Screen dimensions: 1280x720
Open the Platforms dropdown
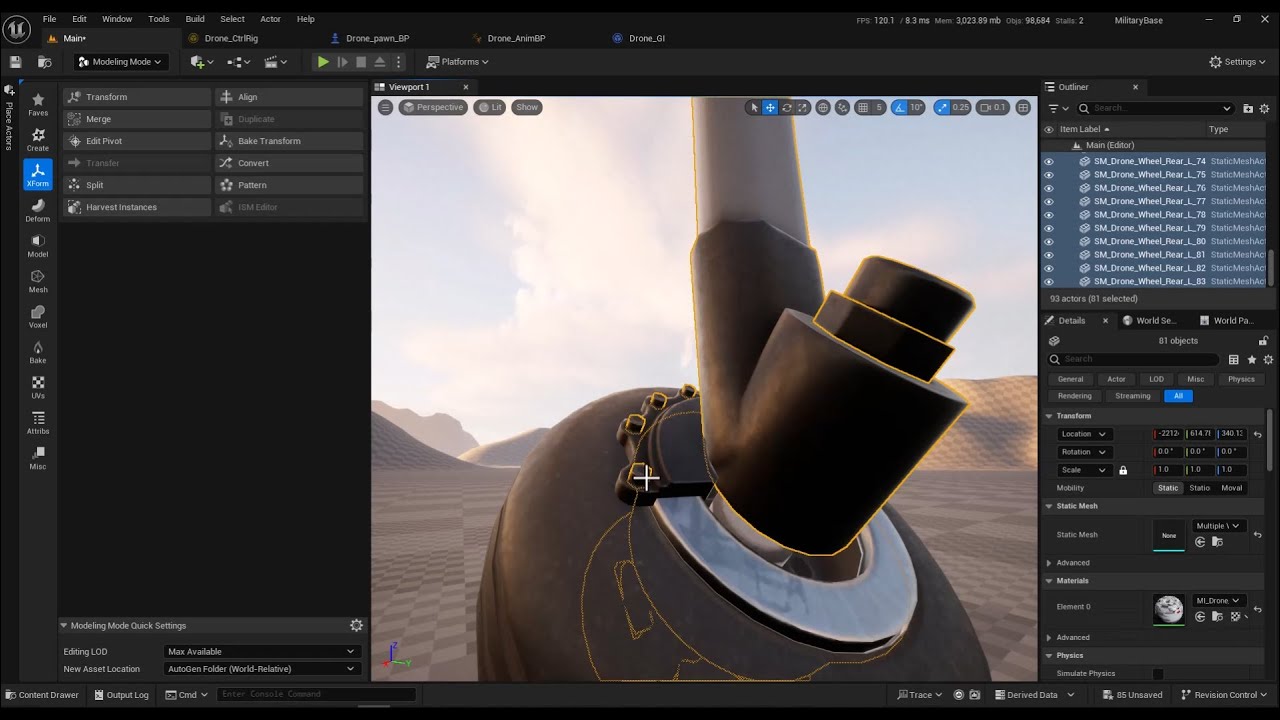point(457,62)
